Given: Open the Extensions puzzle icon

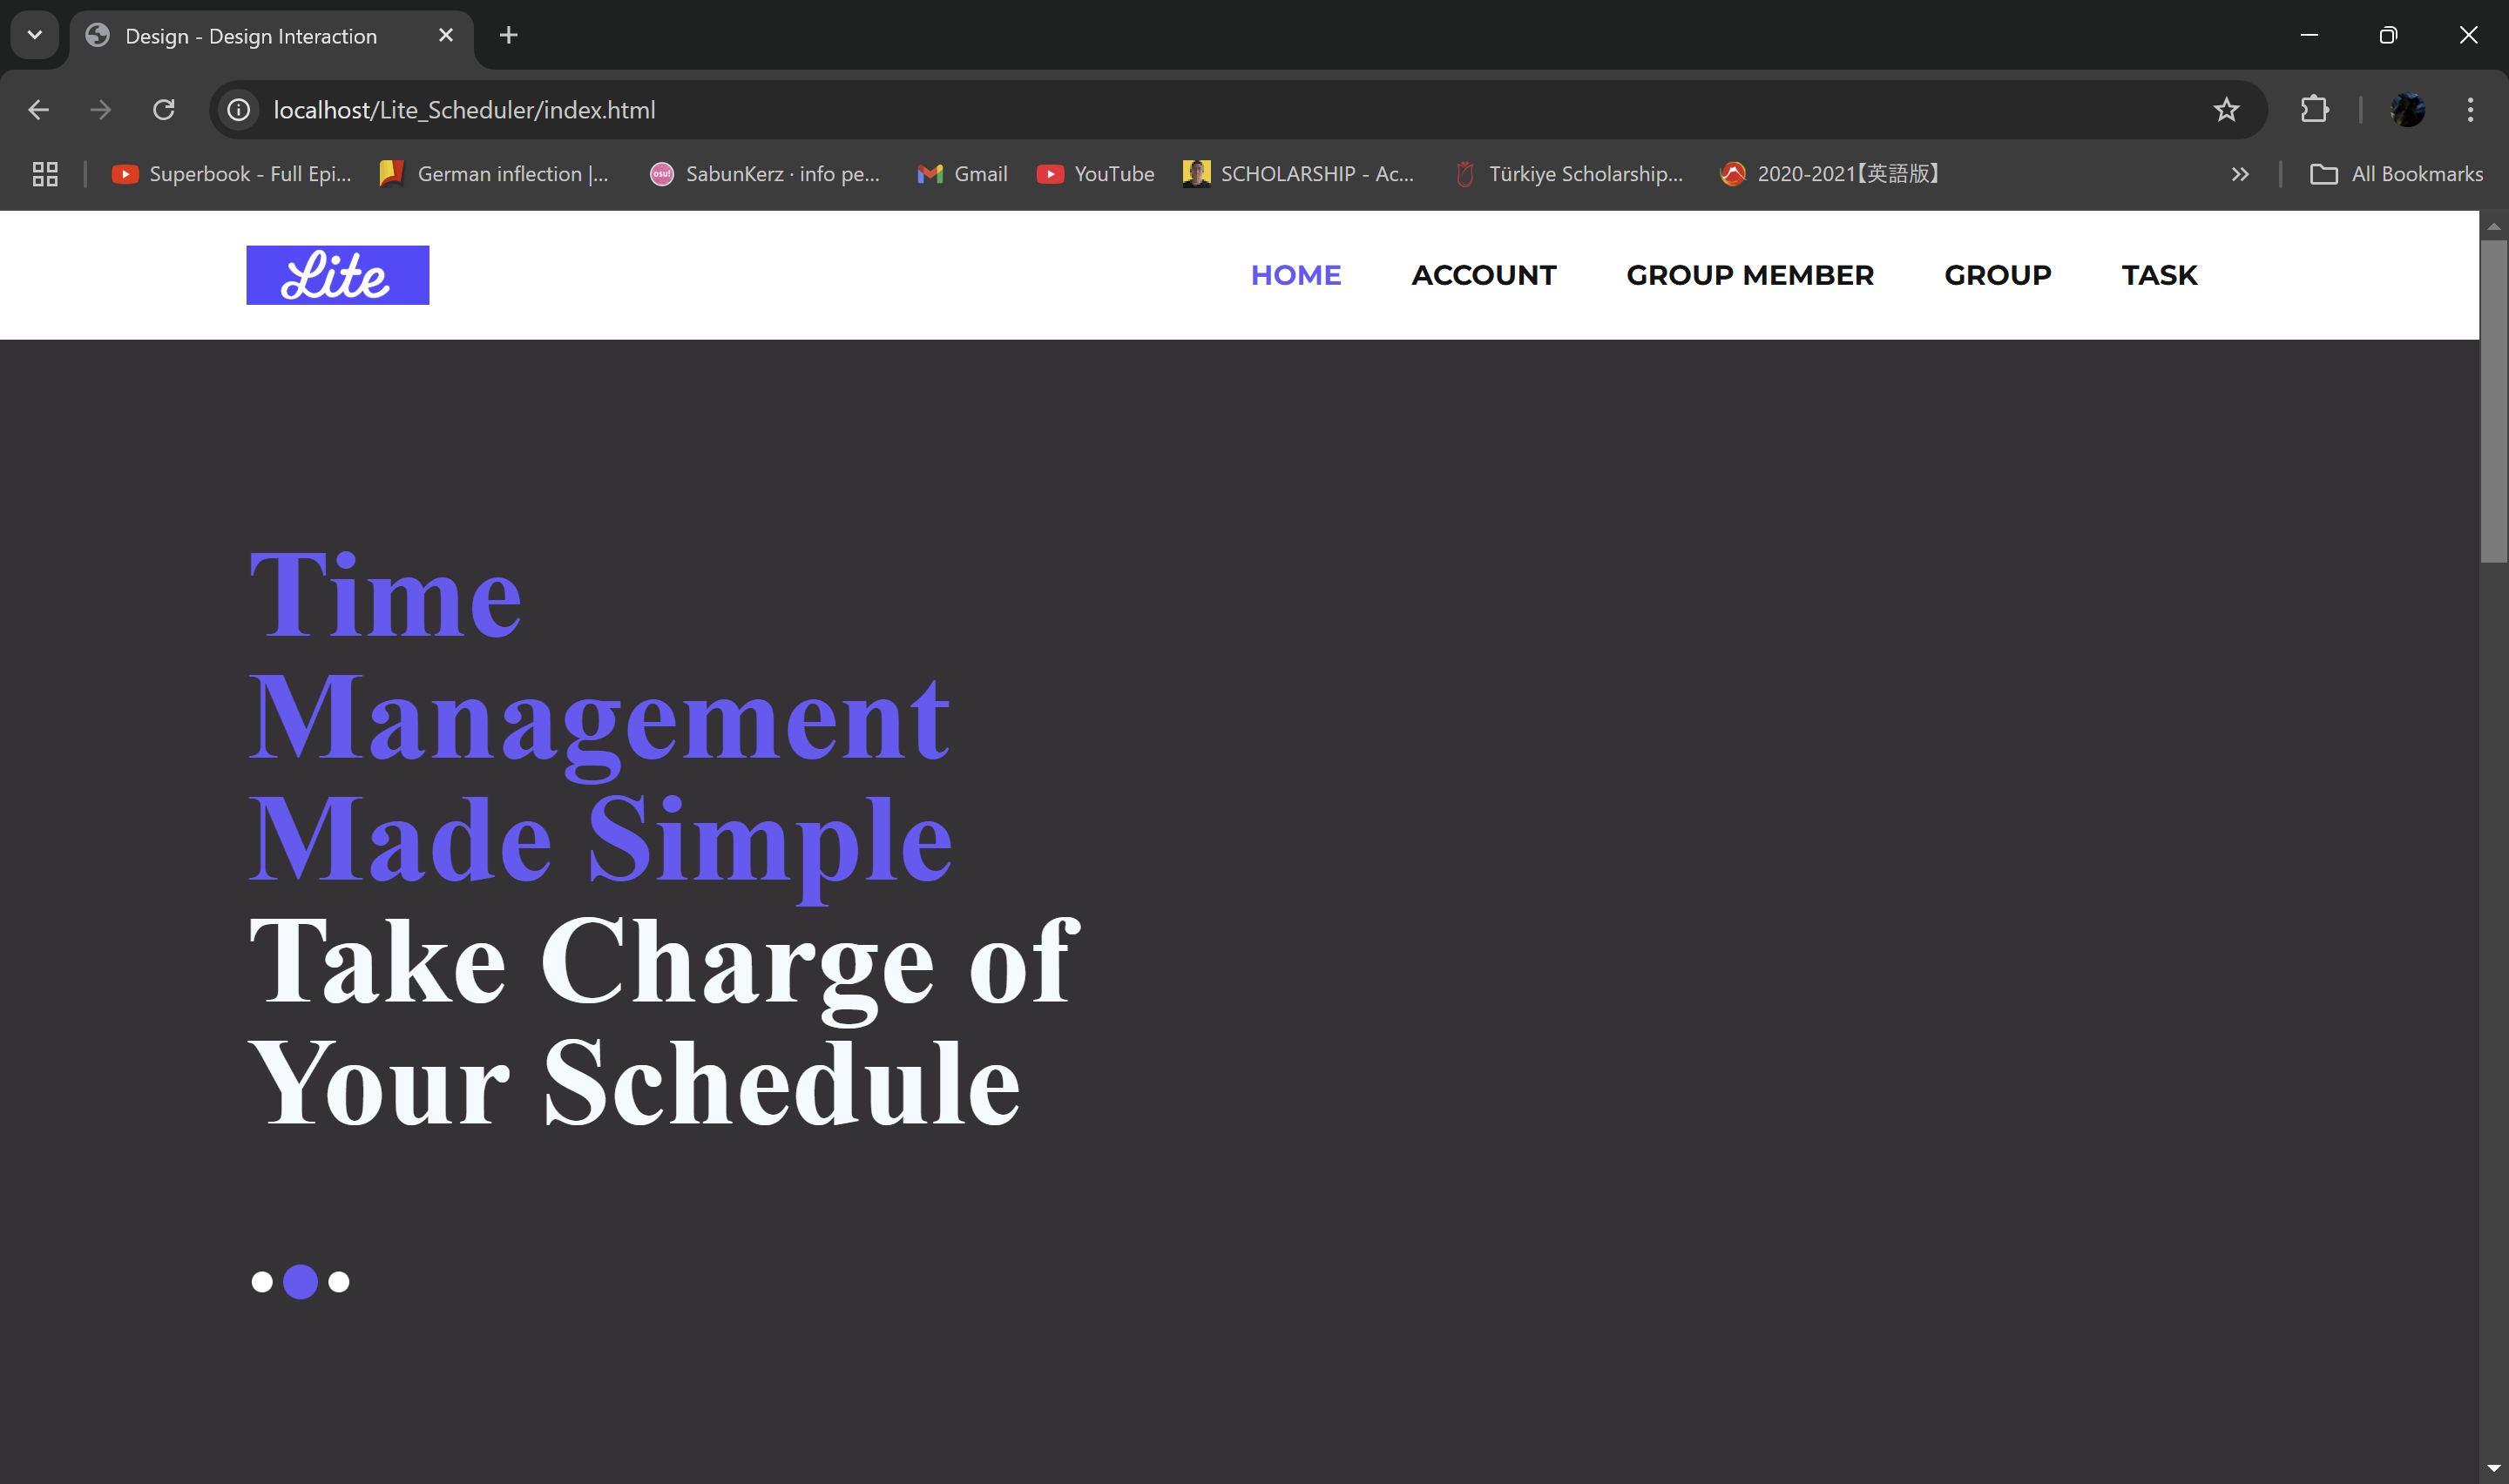Looking at the screenshot, I should click(x=2314, y=110).
